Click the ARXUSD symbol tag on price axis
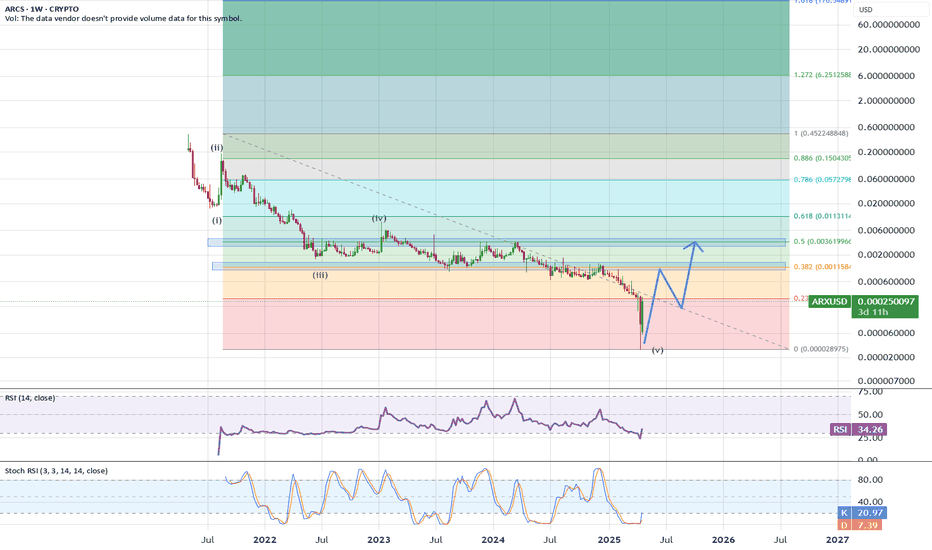 pos(829,301)
